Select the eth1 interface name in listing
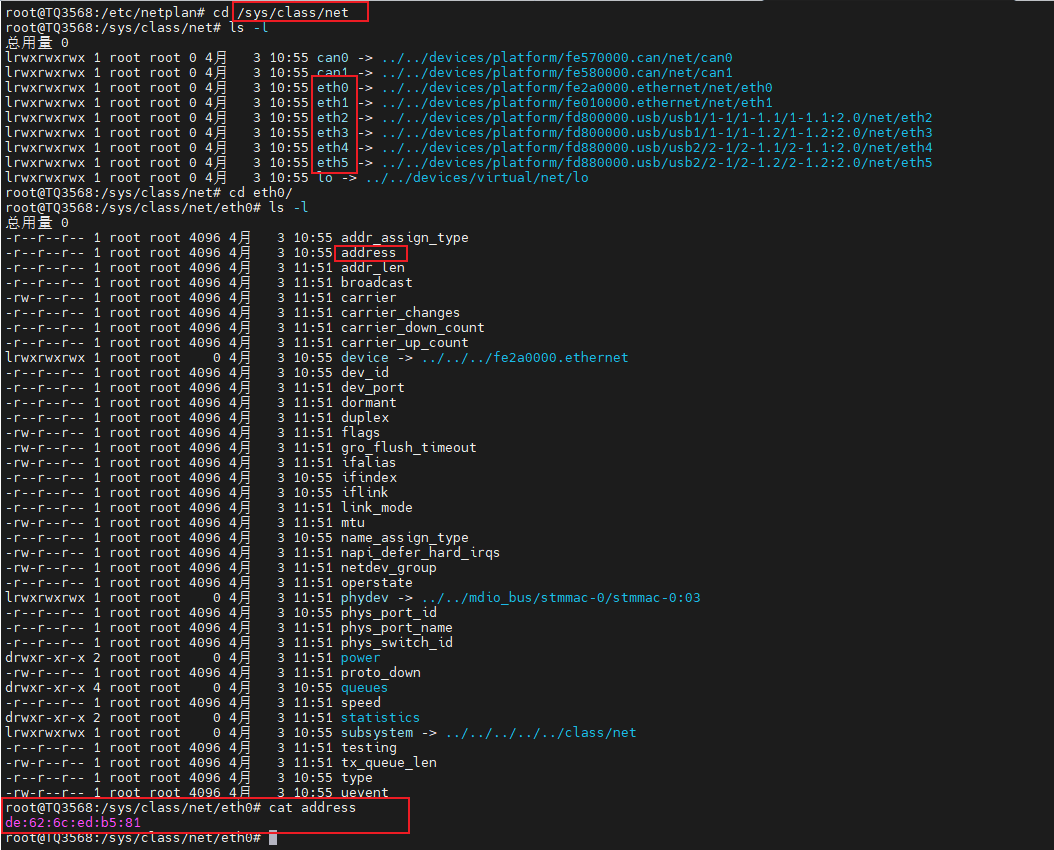The width and height of the screenshot is (1054, 850). tap(333, 103)
